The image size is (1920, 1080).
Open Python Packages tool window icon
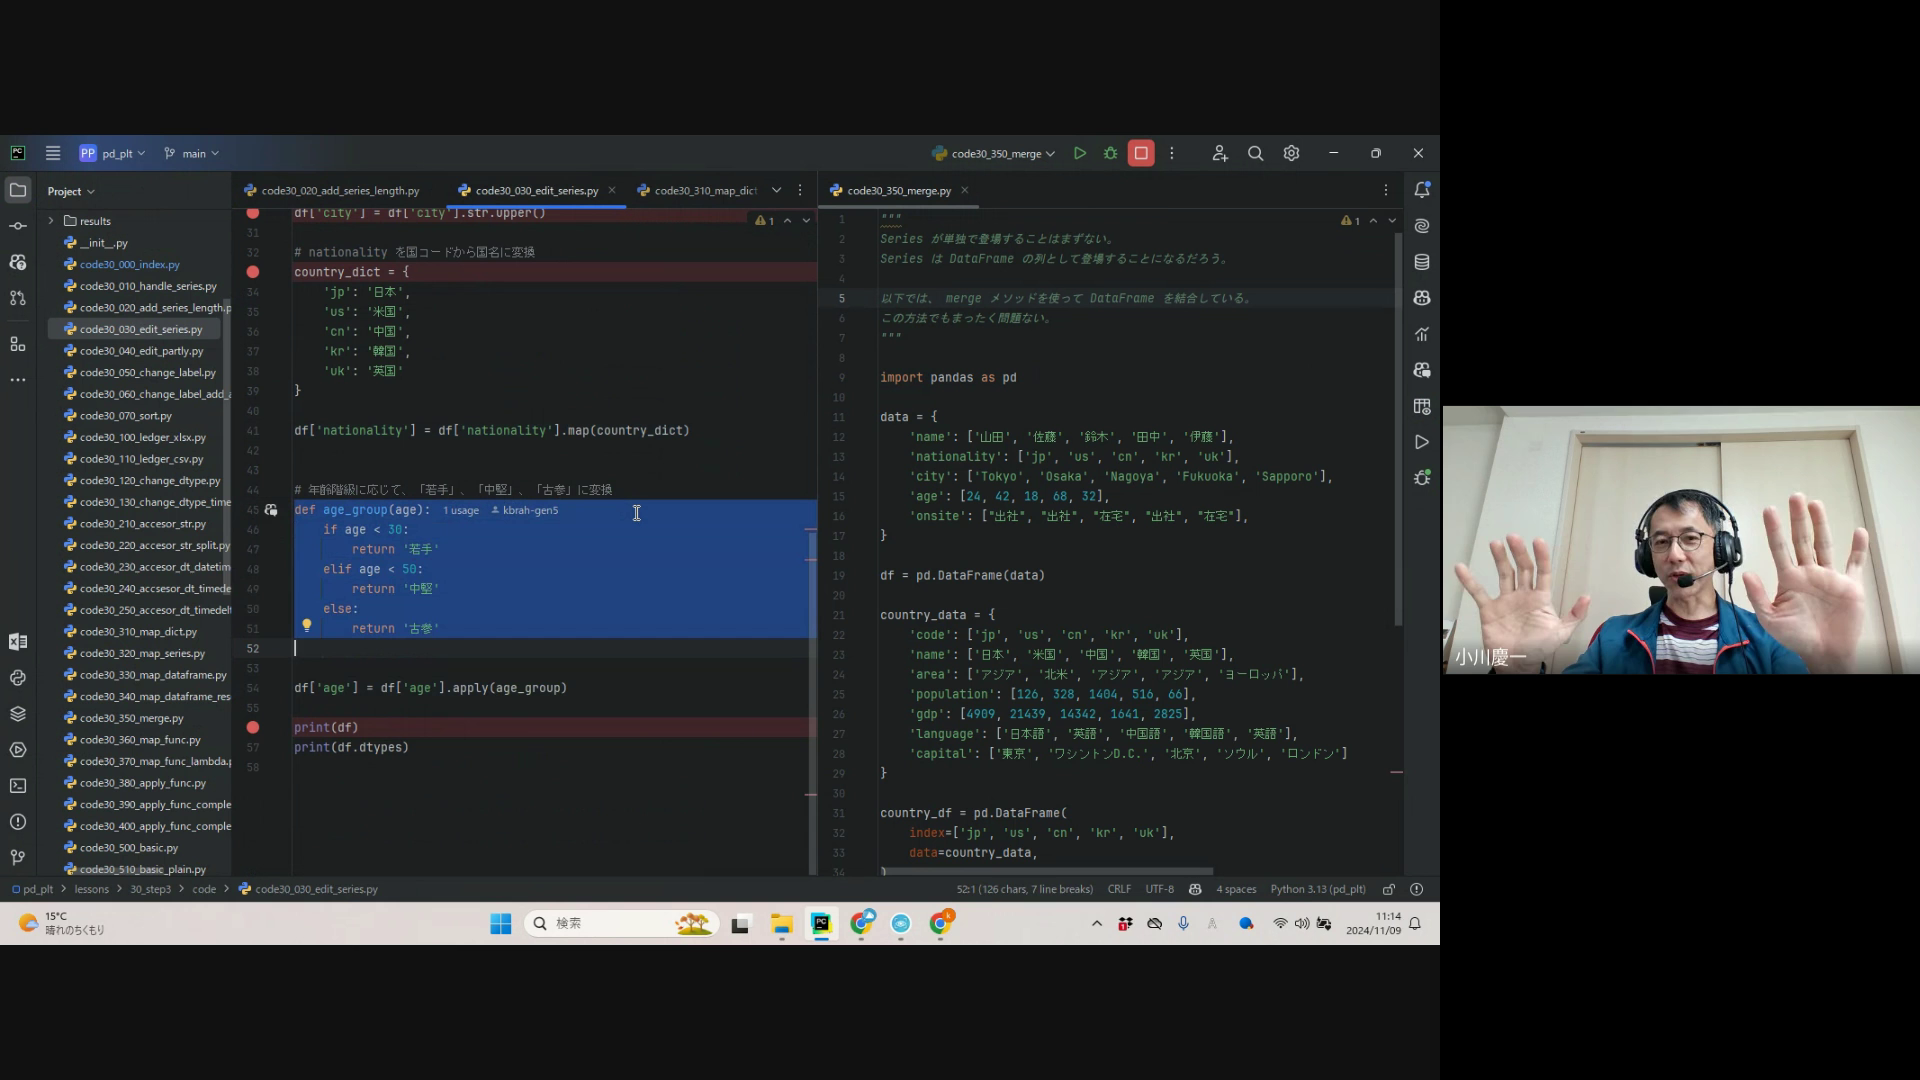click(x=18, y=714)
